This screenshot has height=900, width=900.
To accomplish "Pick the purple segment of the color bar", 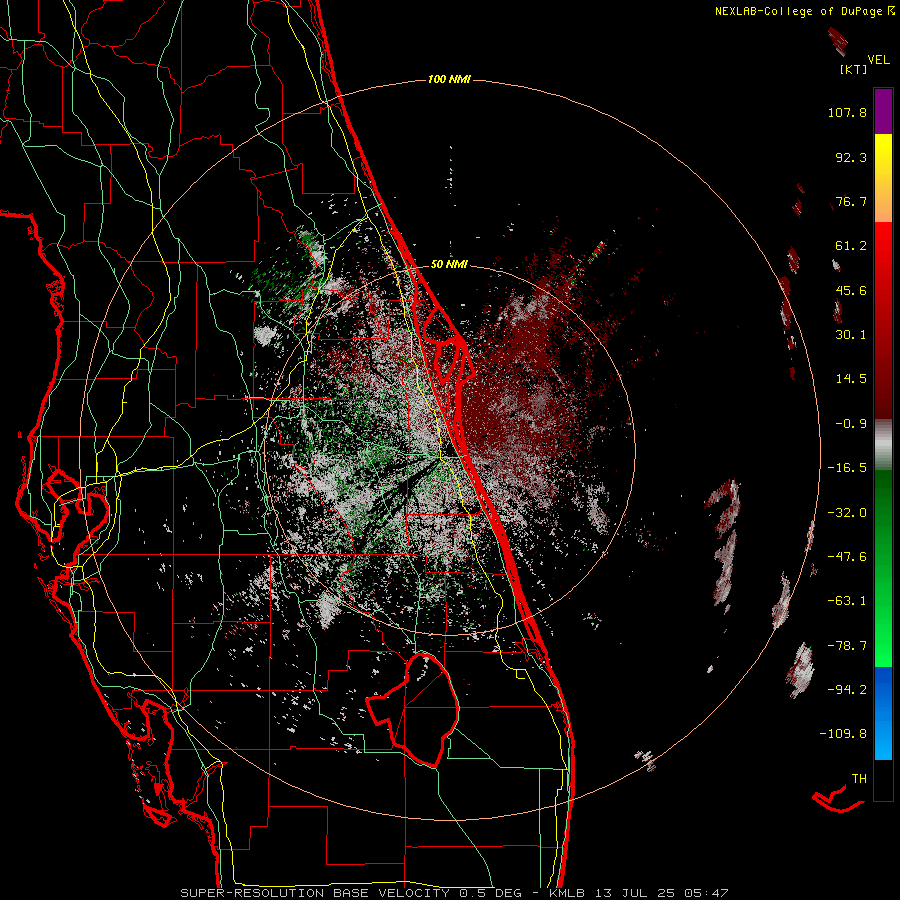I will (883, 111).
